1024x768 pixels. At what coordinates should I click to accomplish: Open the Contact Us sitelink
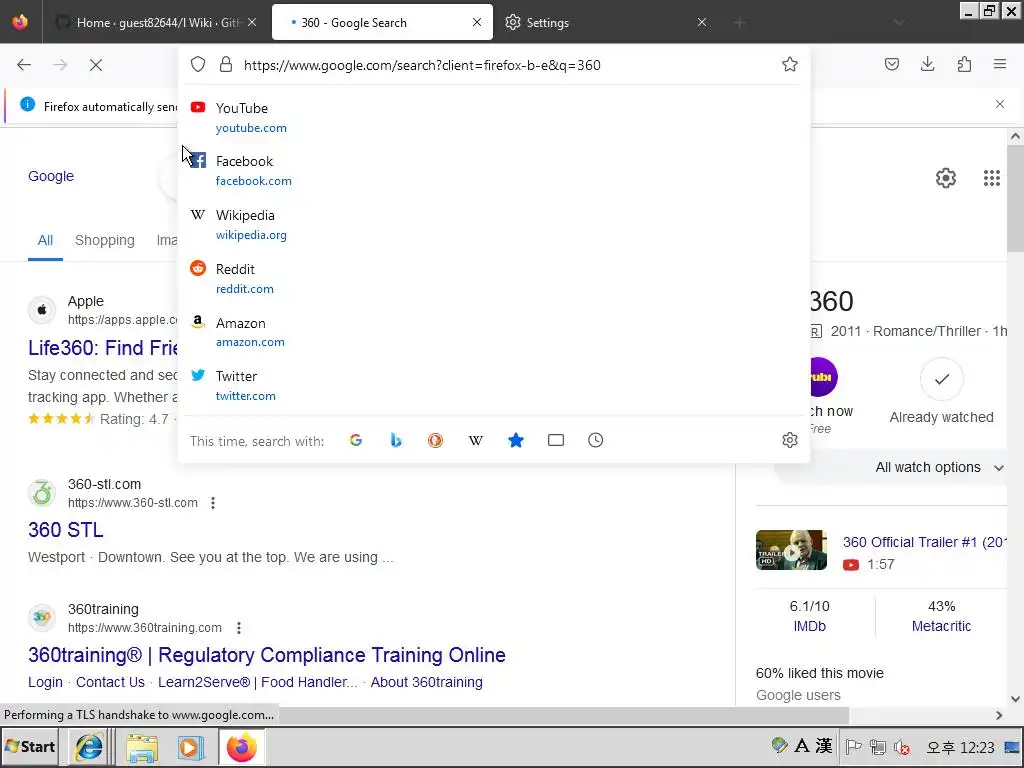(x=110, y=682)
